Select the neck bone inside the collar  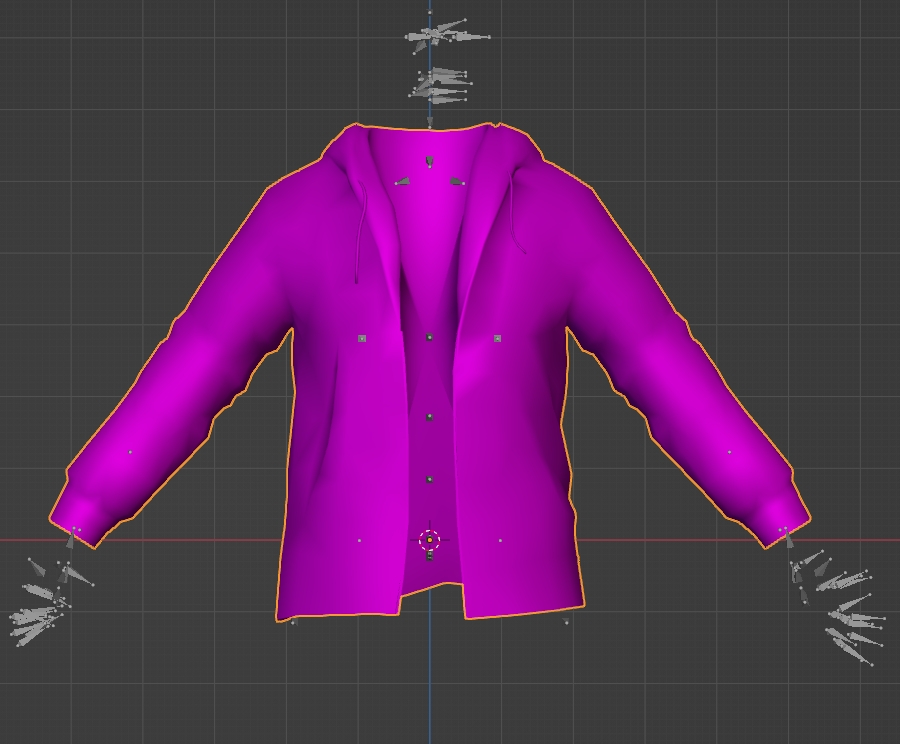coord(429,161)
